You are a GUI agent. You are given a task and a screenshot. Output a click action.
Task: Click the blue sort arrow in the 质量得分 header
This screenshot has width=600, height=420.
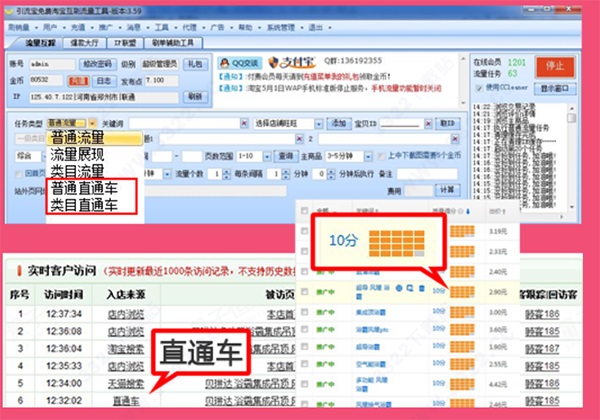click(x=468, y=211)
